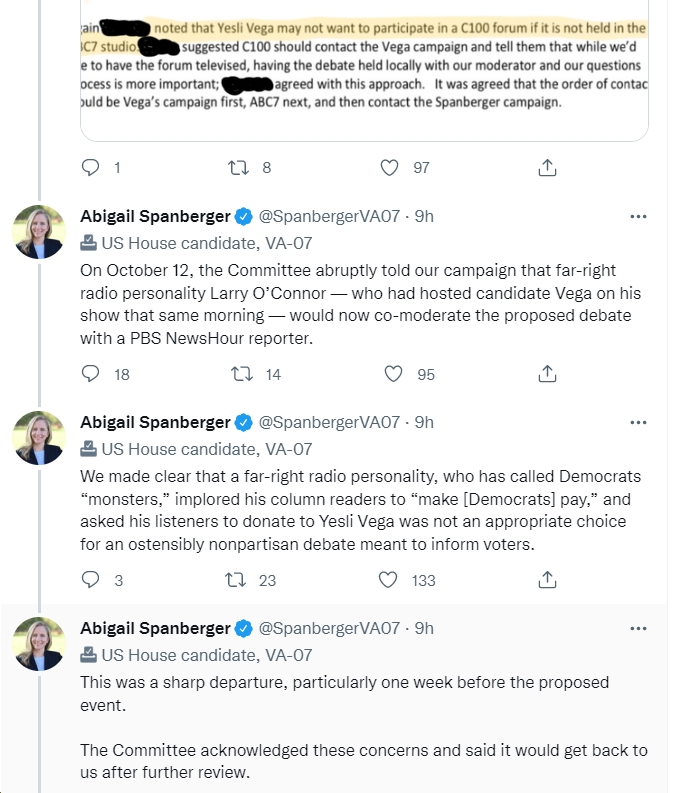Open Abigail Spanberger name on last tweet
Screen dimensions: 685x793
(x=155, y=628)
